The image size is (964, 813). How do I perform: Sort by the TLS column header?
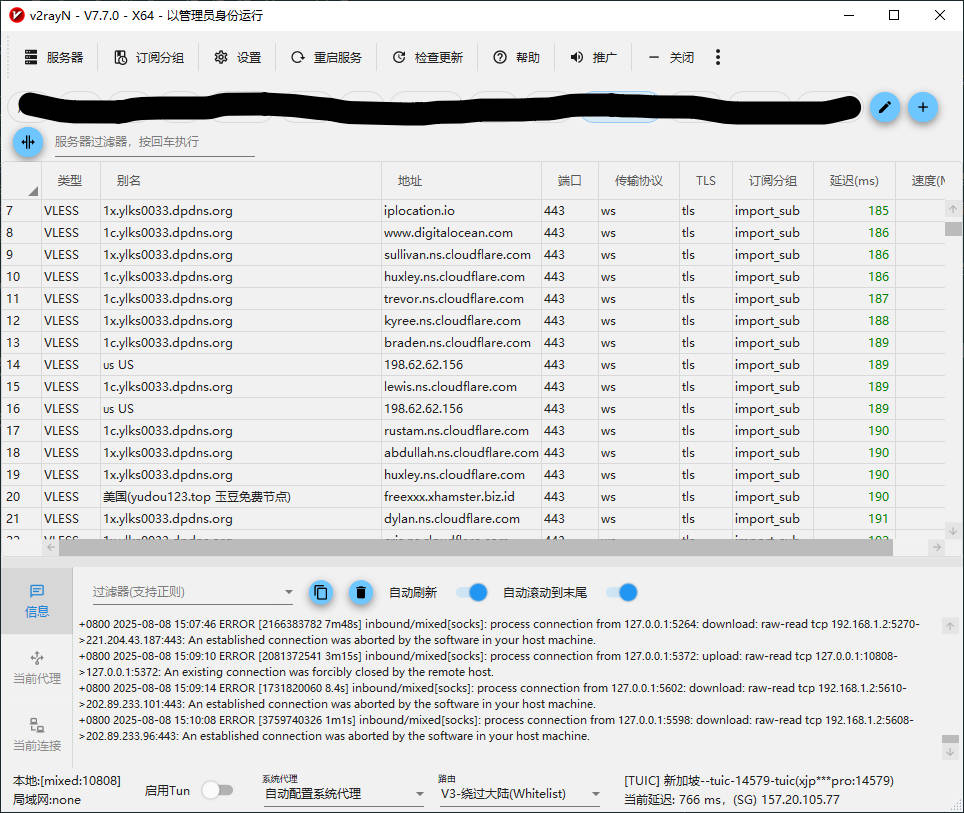click(706, 181)
